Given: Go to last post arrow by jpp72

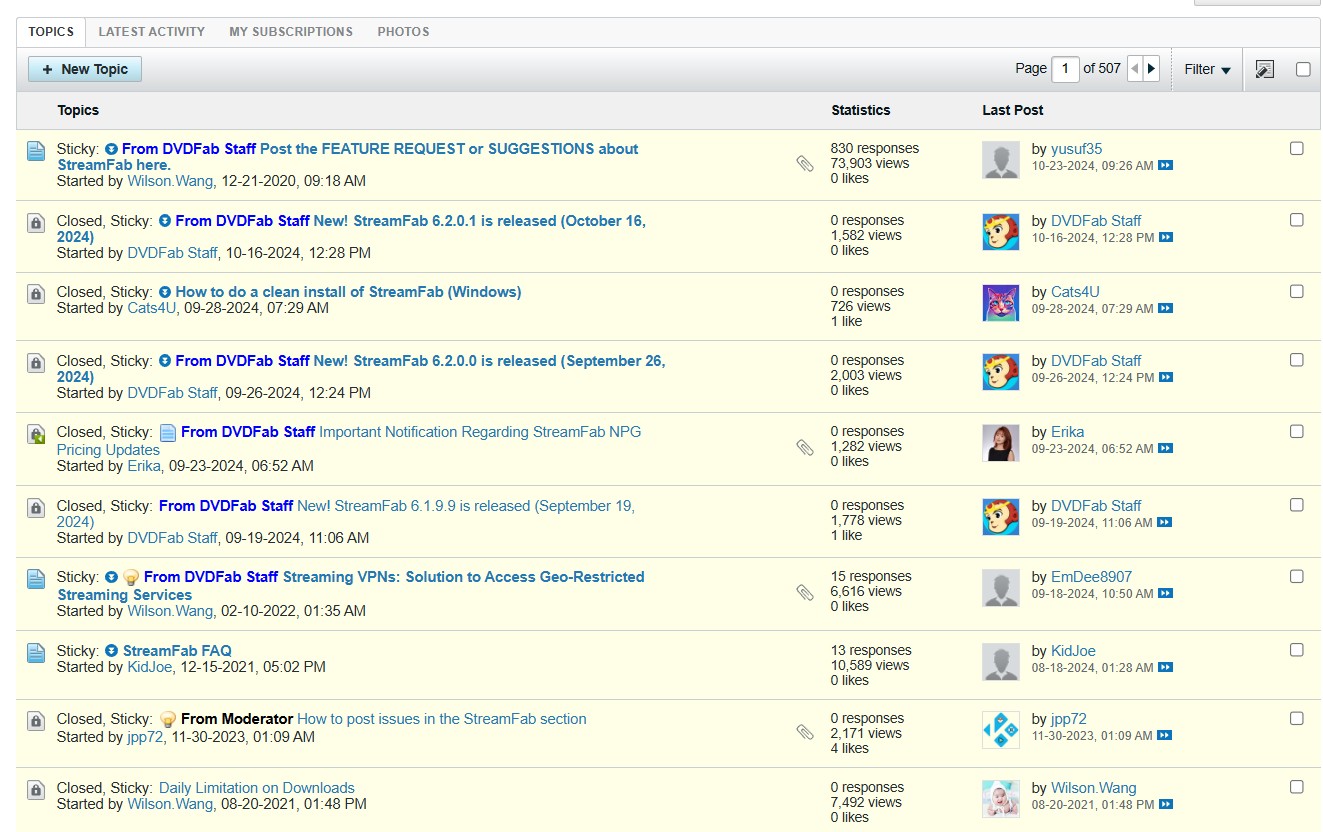Looking at the screenshot, I should pyautogui.click(x=1165, y=735).
